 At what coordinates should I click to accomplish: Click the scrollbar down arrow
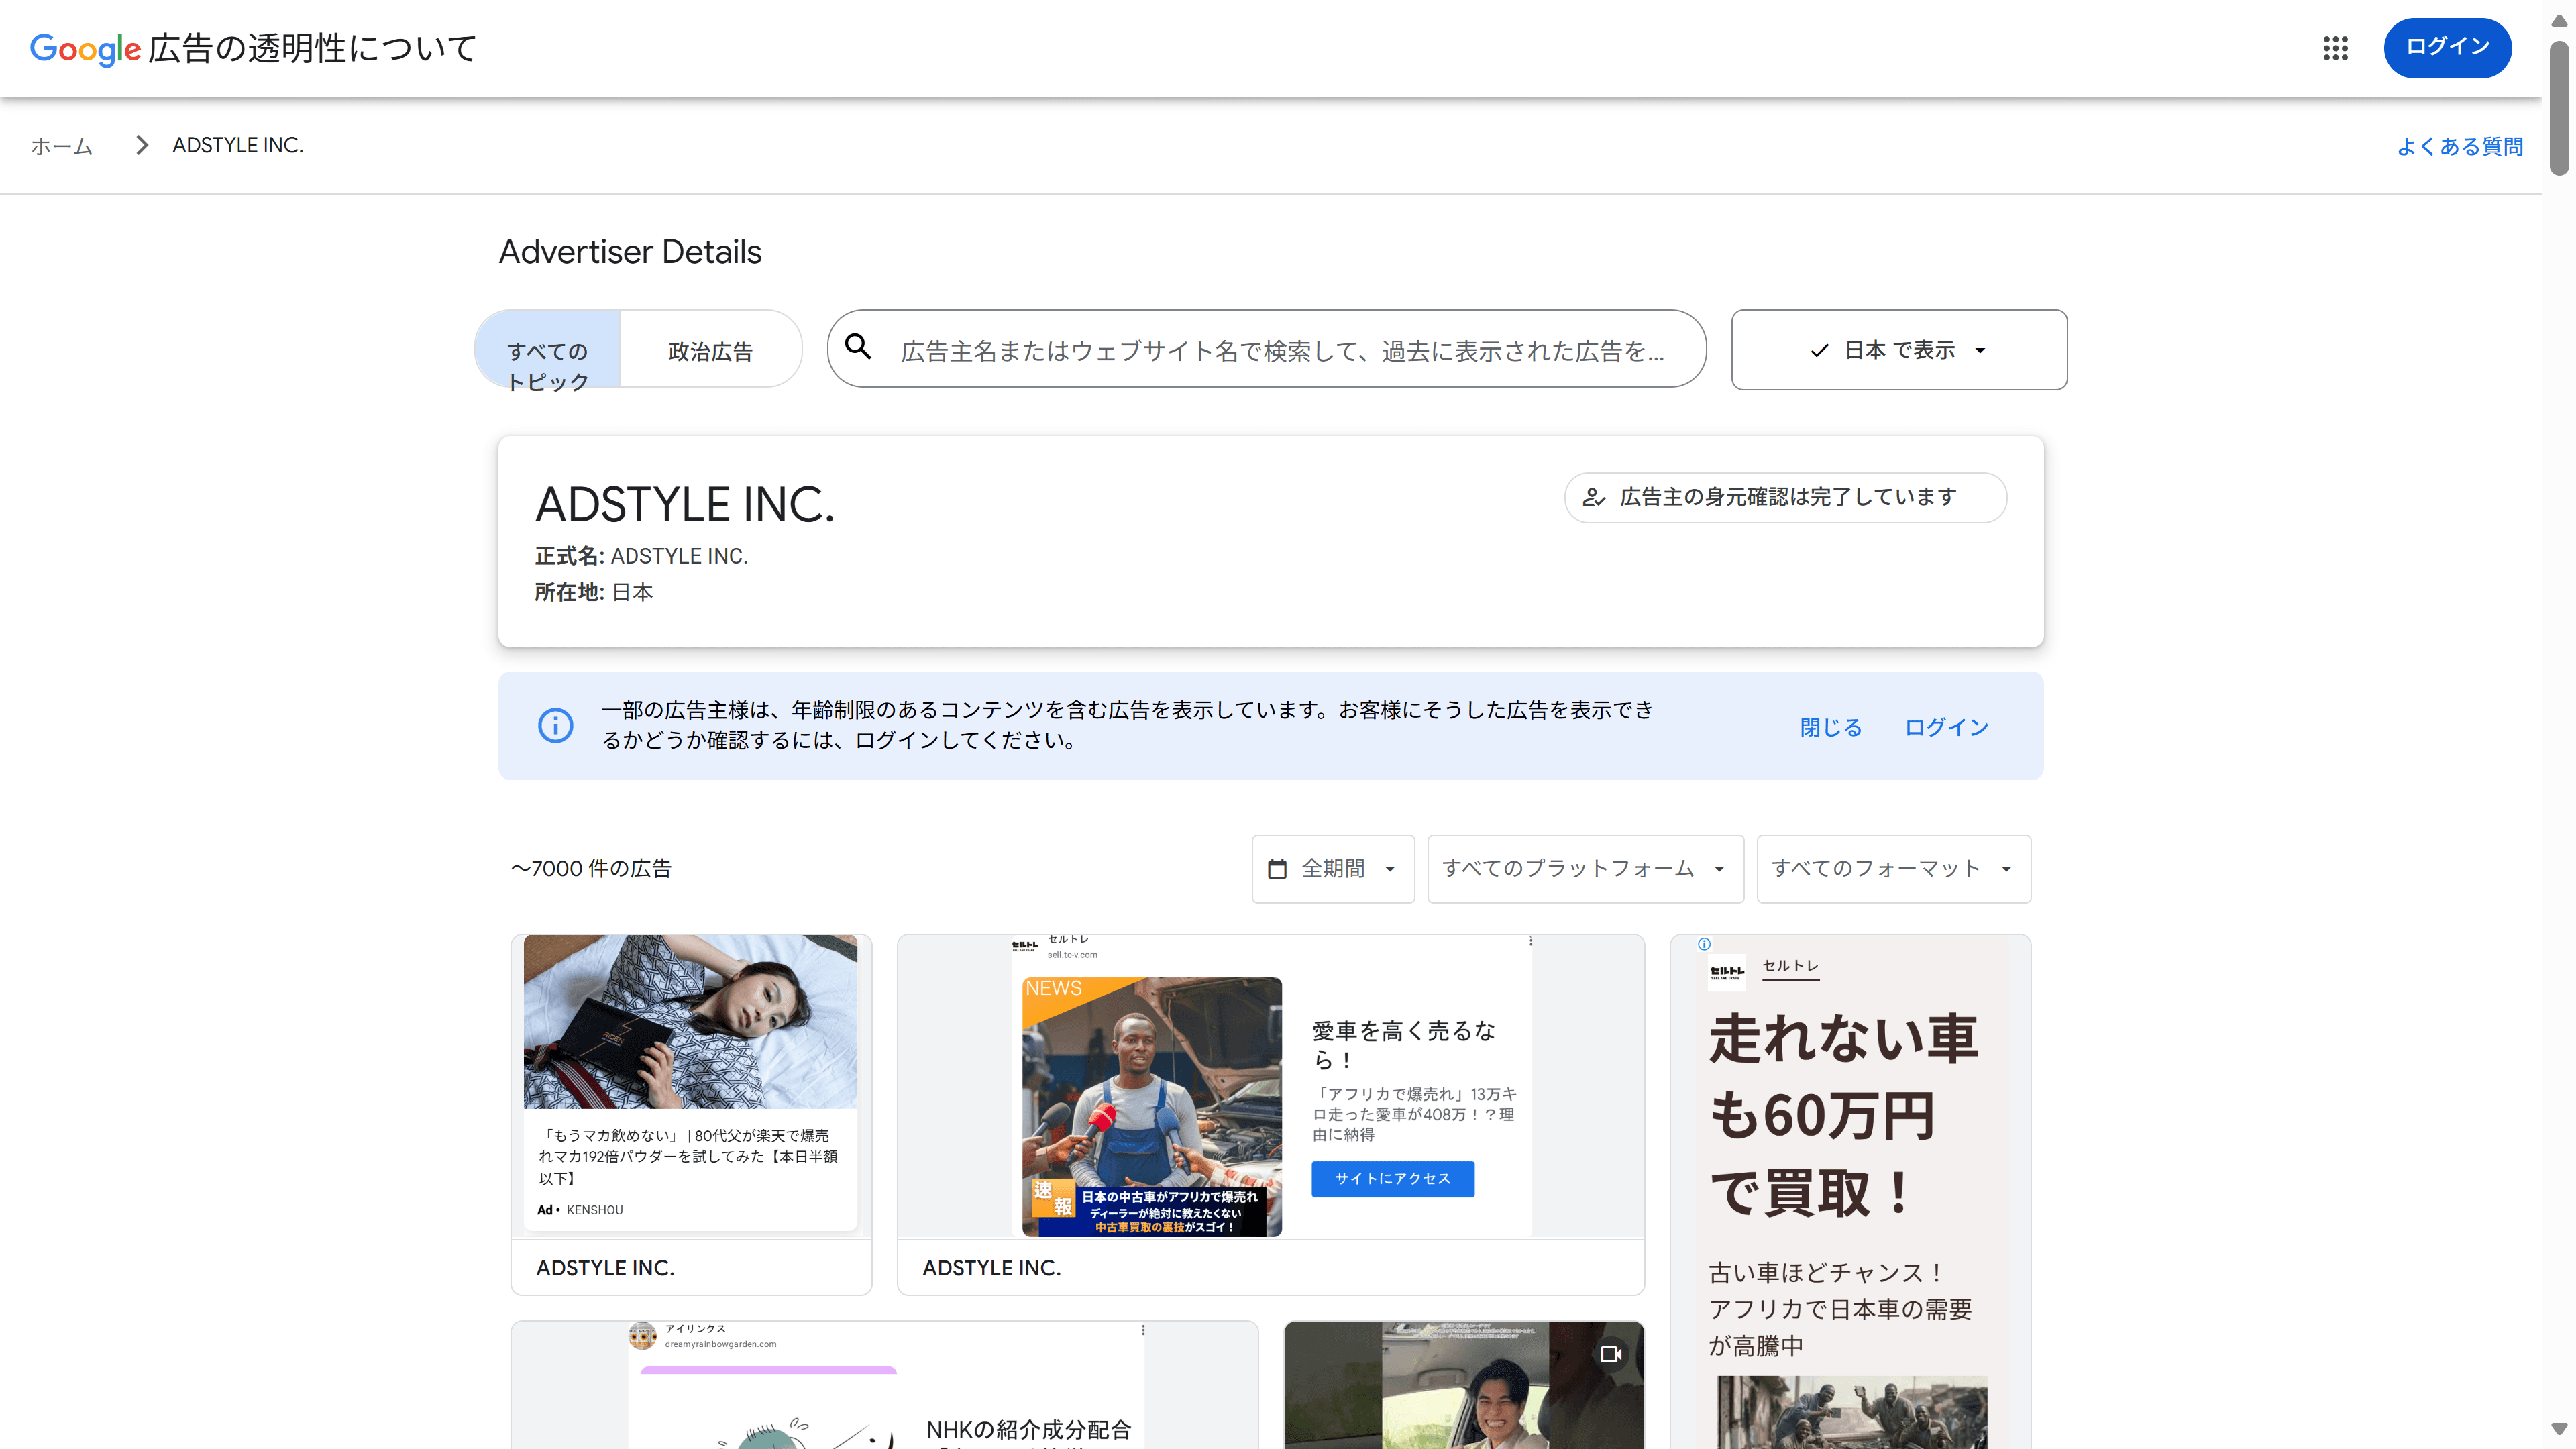click(2559, 1428)
